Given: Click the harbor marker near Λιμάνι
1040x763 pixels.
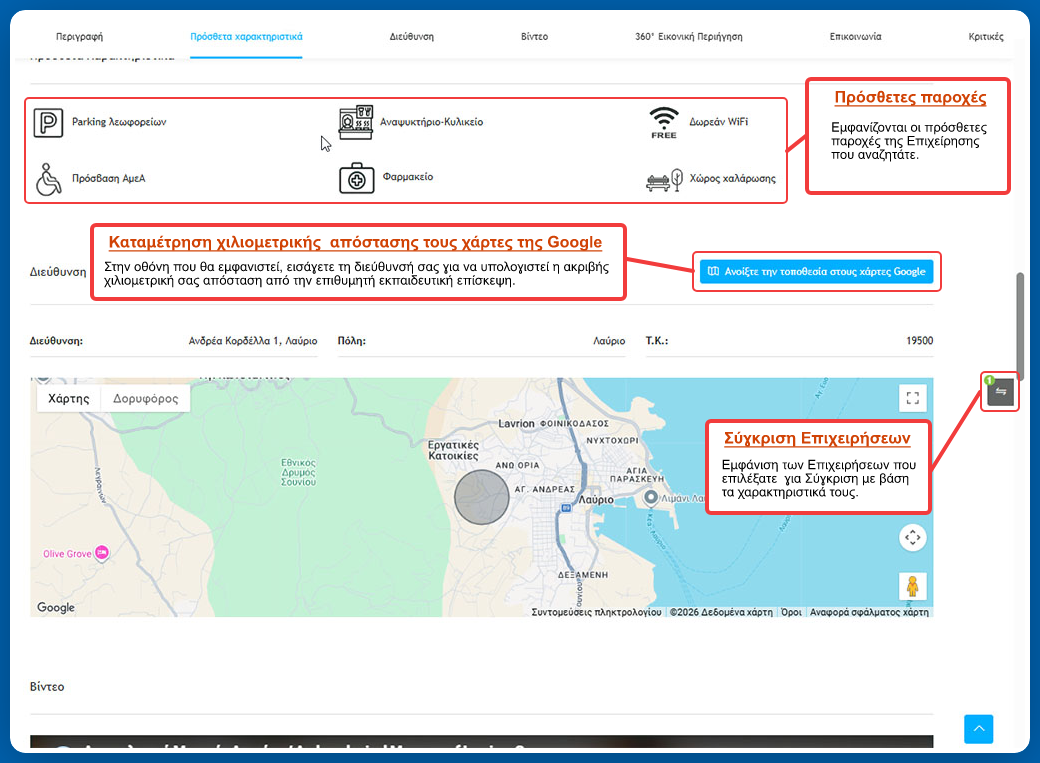Looking at the screenshot, I should point(651,497).
